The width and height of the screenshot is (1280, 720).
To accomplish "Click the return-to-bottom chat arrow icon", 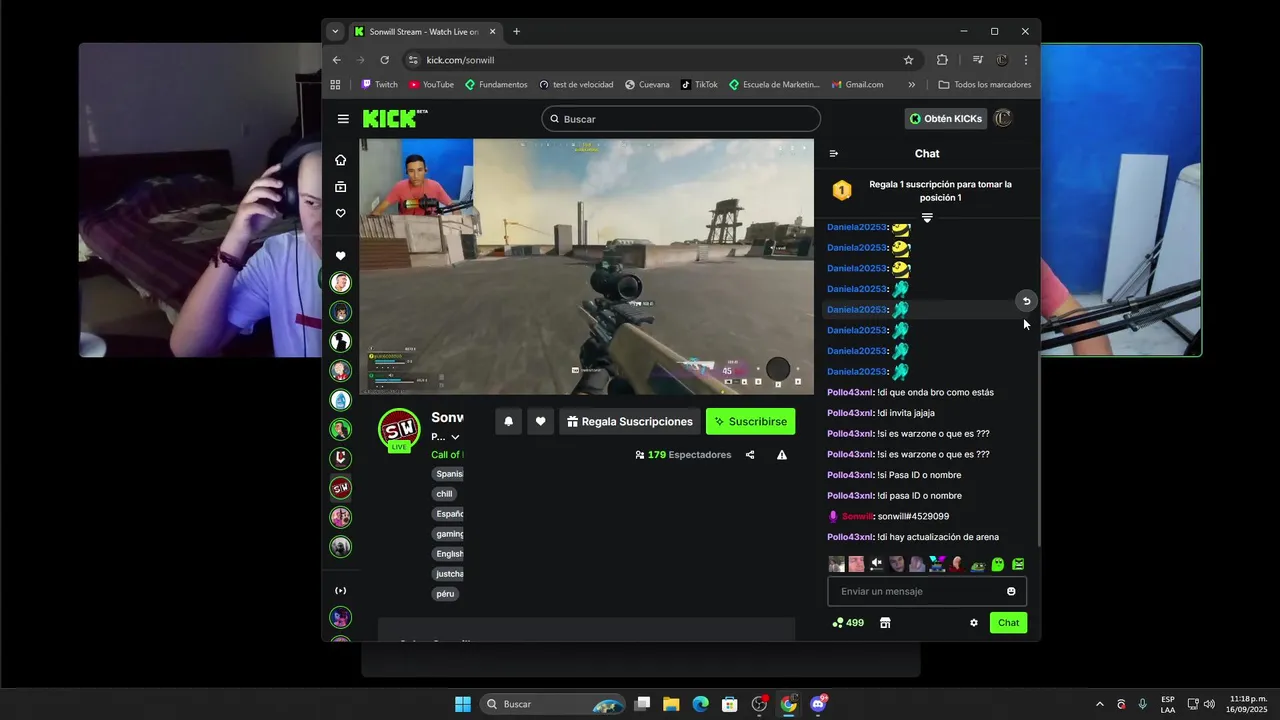I will pyautogui.click(x=1026, y=301).
